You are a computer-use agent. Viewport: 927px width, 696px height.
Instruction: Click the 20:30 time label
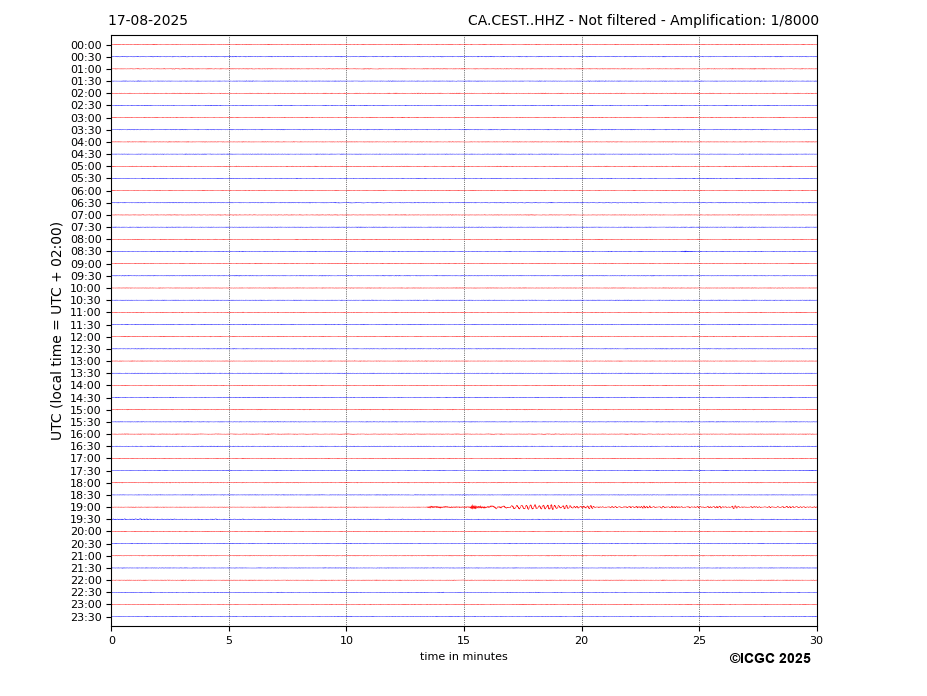86,544
